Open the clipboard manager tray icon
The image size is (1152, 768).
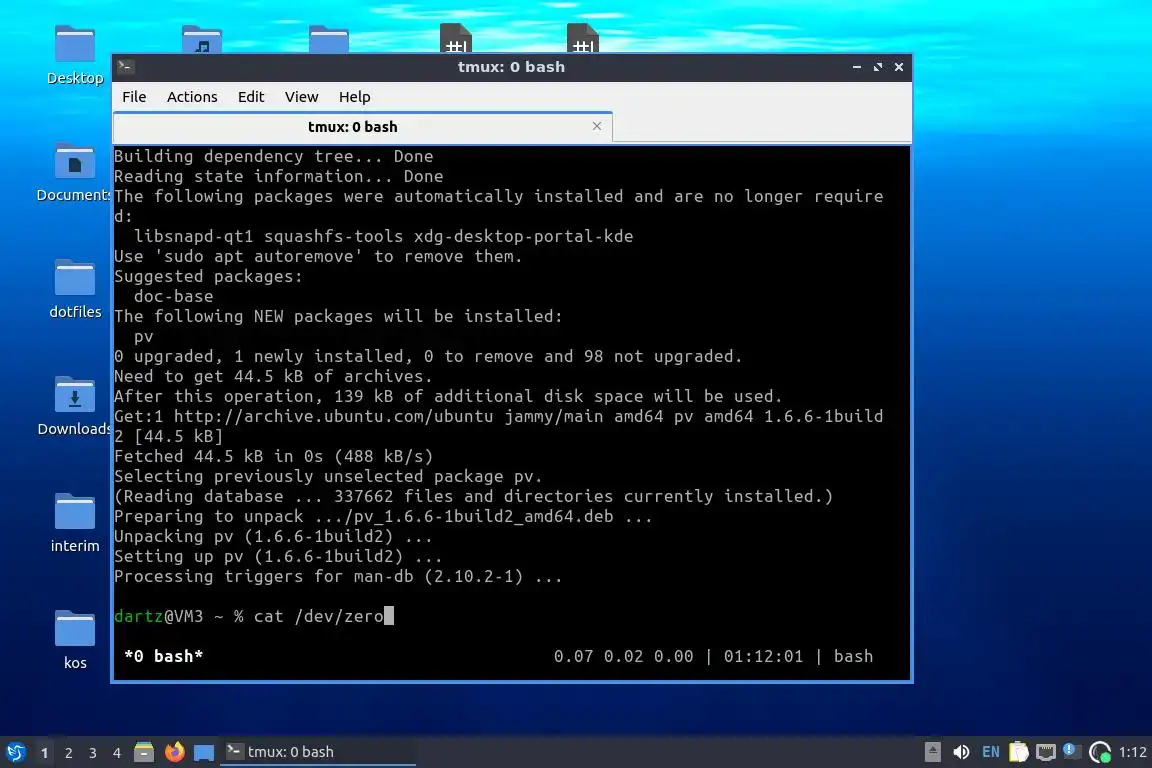click(1018, 752)
